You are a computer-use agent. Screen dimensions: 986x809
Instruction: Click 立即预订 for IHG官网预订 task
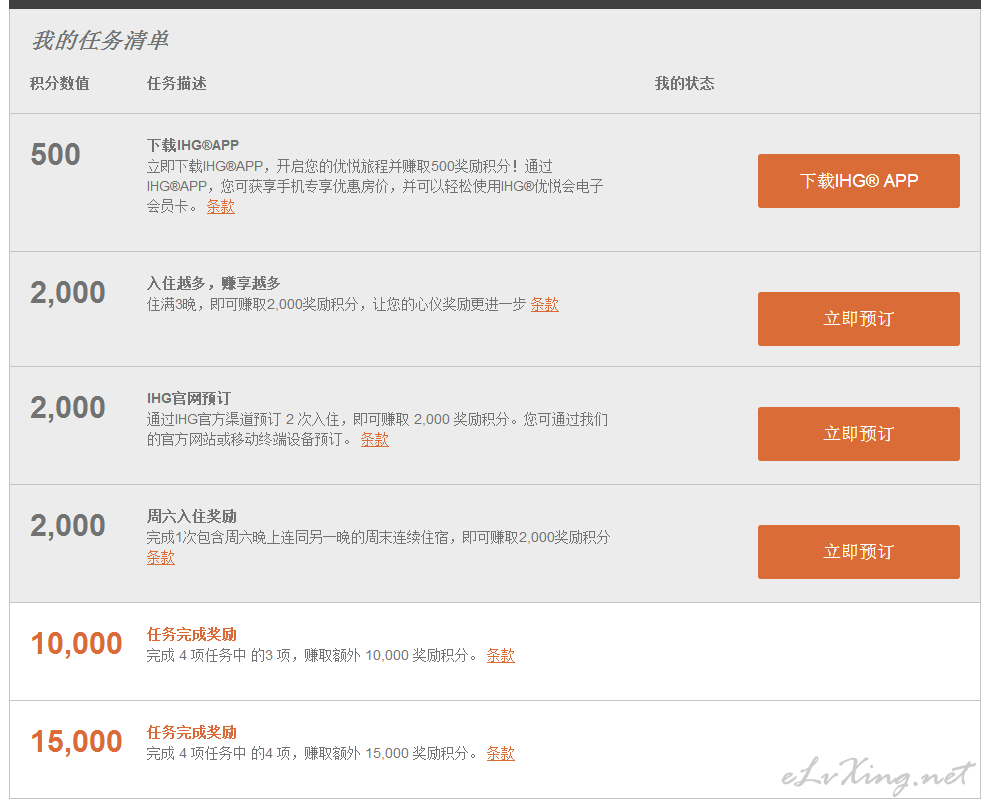[x=858, y=434]
